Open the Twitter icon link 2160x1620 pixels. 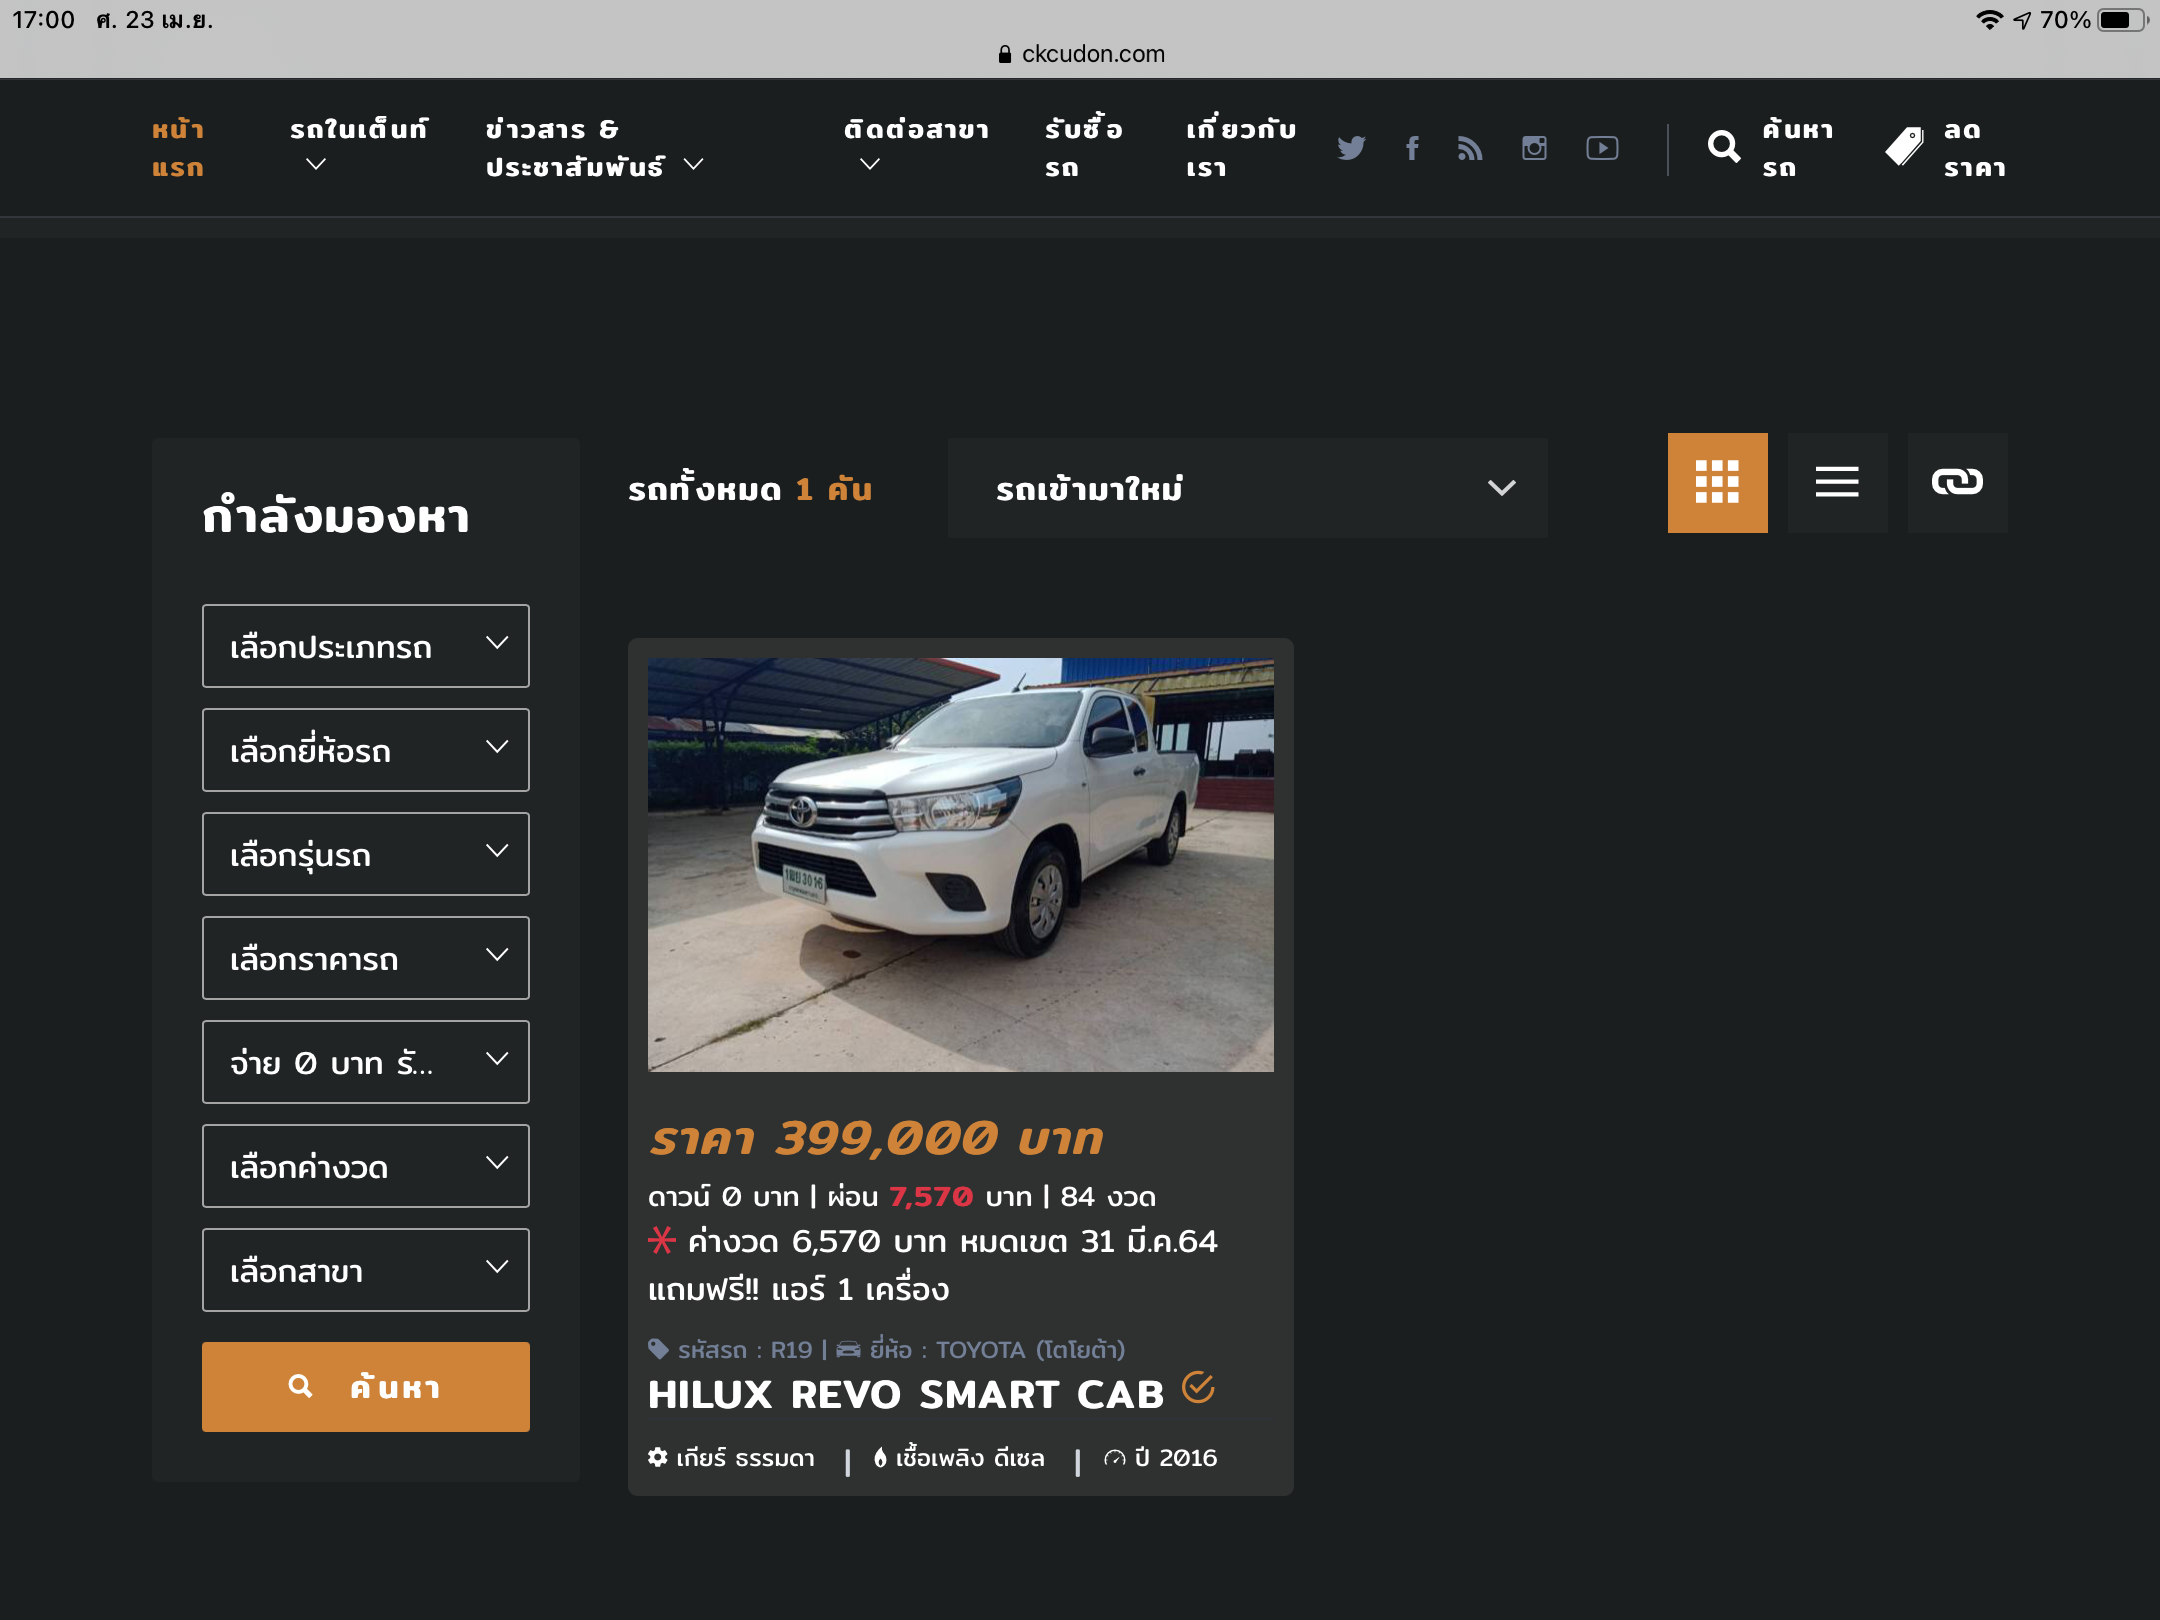coord(1351,148)
